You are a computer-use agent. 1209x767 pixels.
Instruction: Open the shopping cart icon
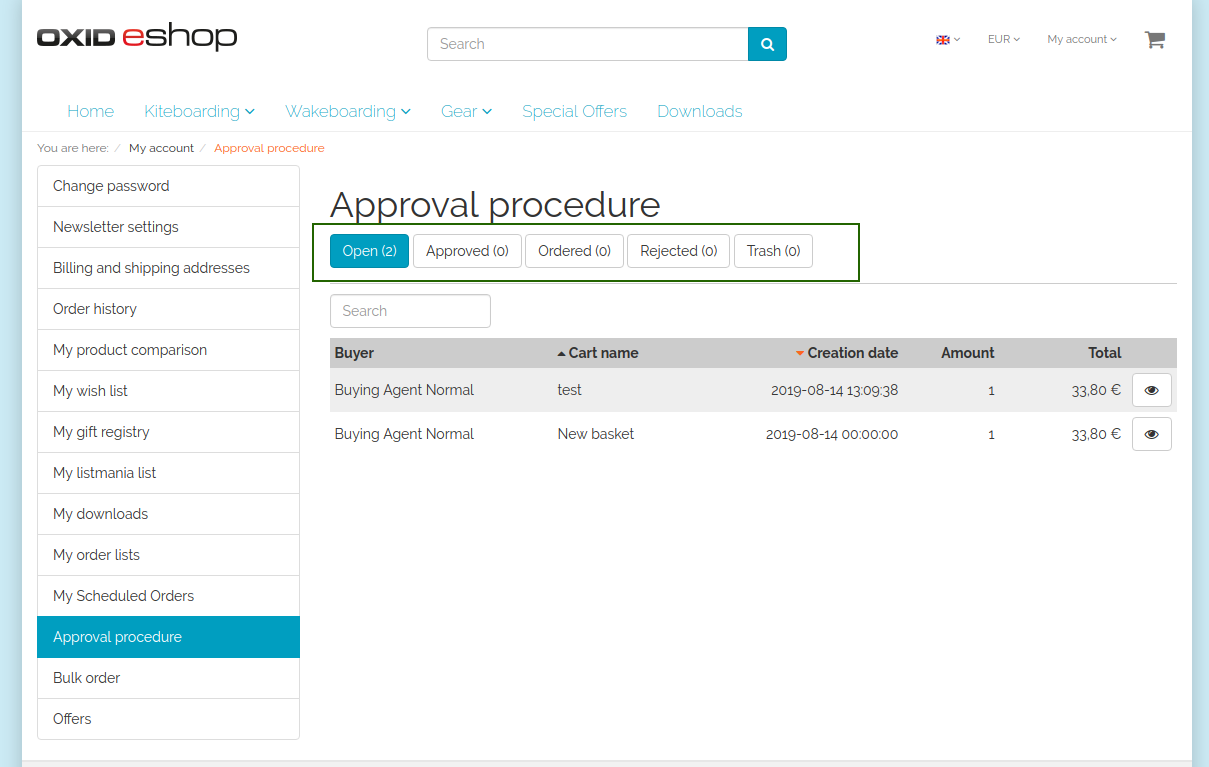[x=1155, y=40]
